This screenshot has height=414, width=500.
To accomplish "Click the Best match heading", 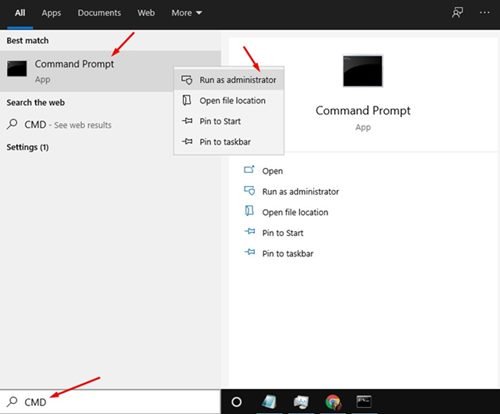I will coord(28,41).
